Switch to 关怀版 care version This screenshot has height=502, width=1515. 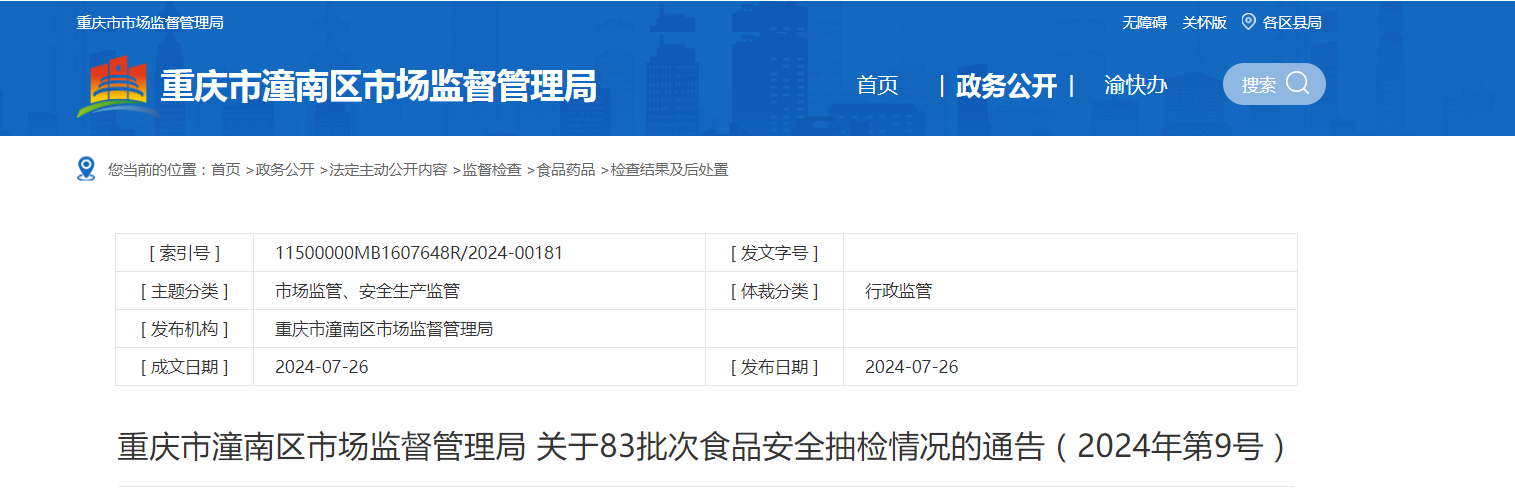click(1204, 22)
